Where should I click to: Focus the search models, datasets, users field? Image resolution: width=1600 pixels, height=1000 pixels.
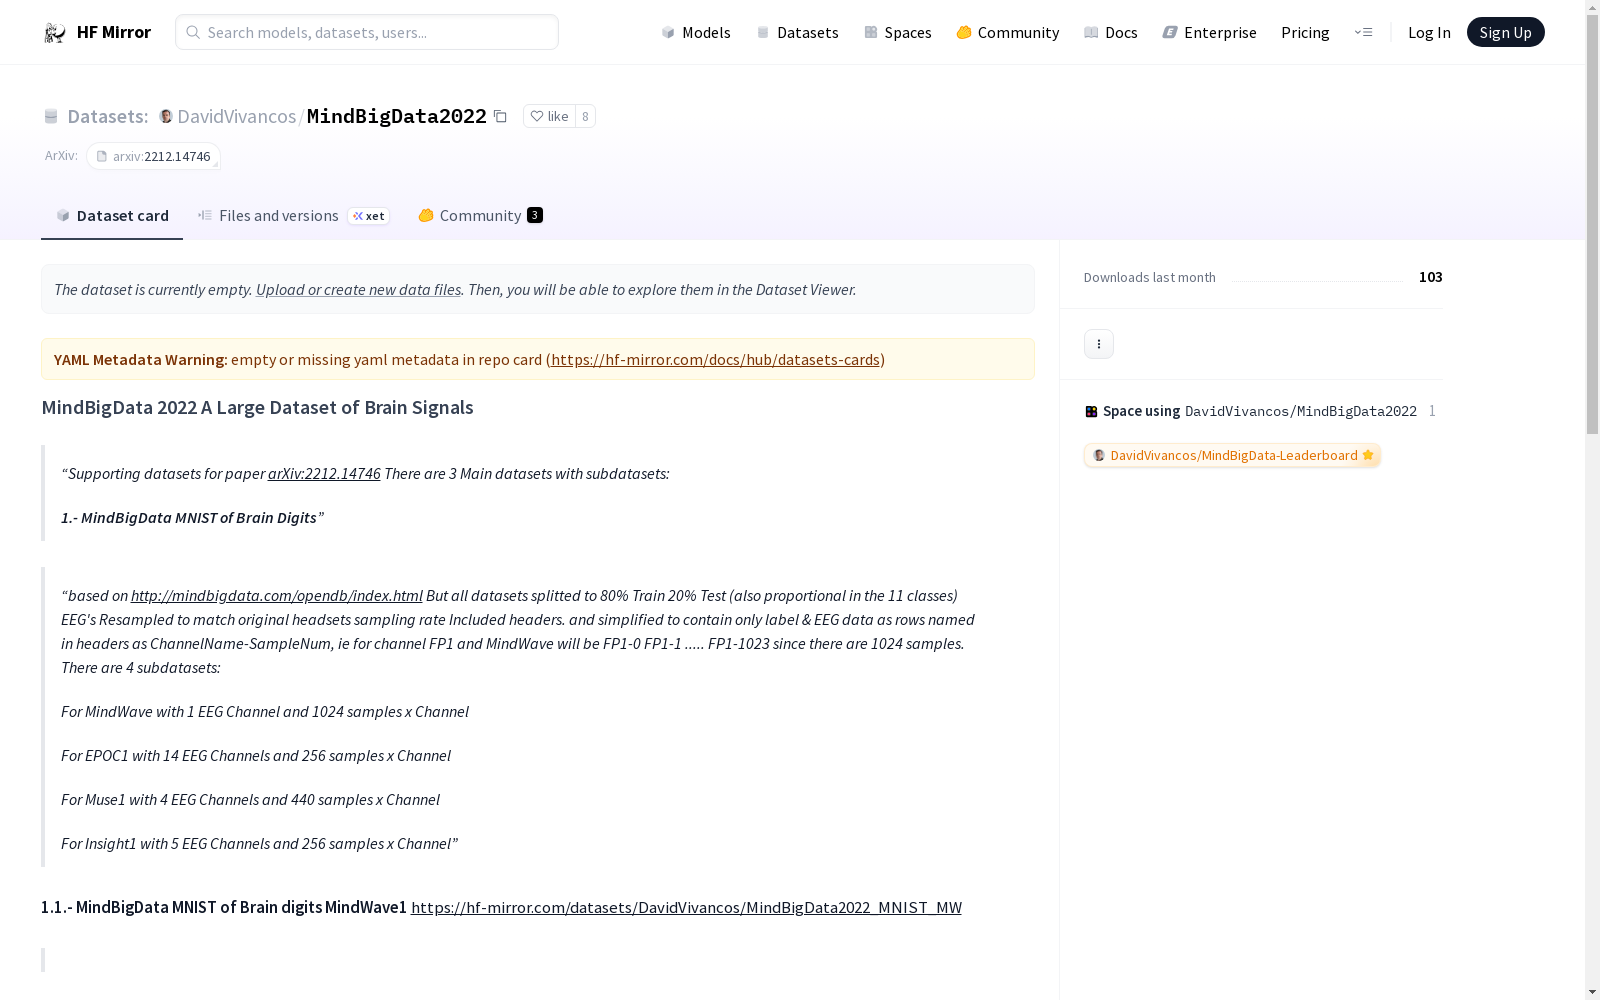[x=367, y=32]
